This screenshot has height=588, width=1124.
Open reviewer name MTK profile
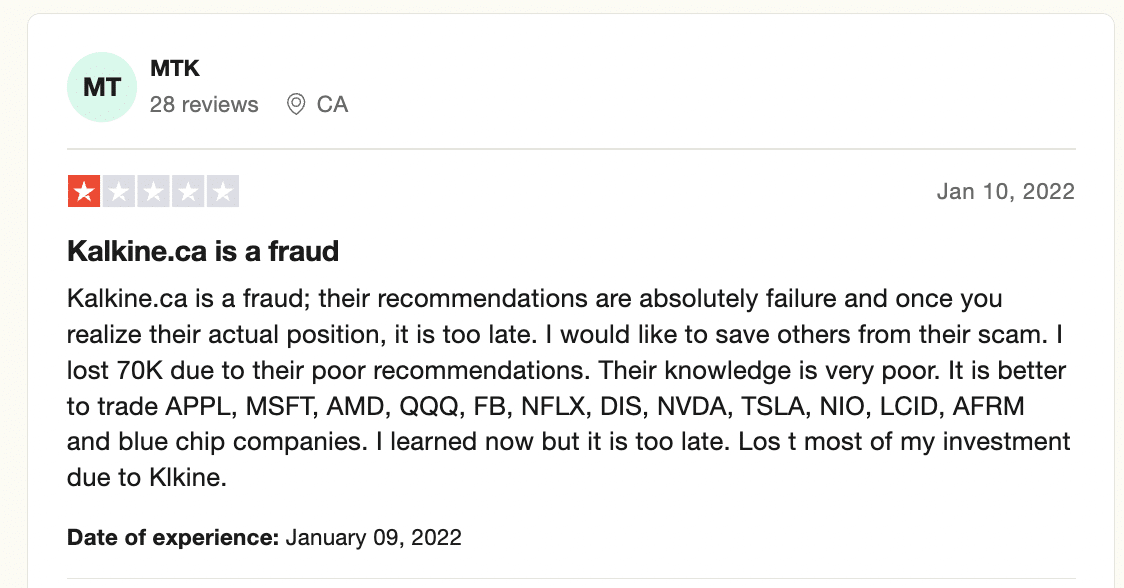click(x=175, y=68)
